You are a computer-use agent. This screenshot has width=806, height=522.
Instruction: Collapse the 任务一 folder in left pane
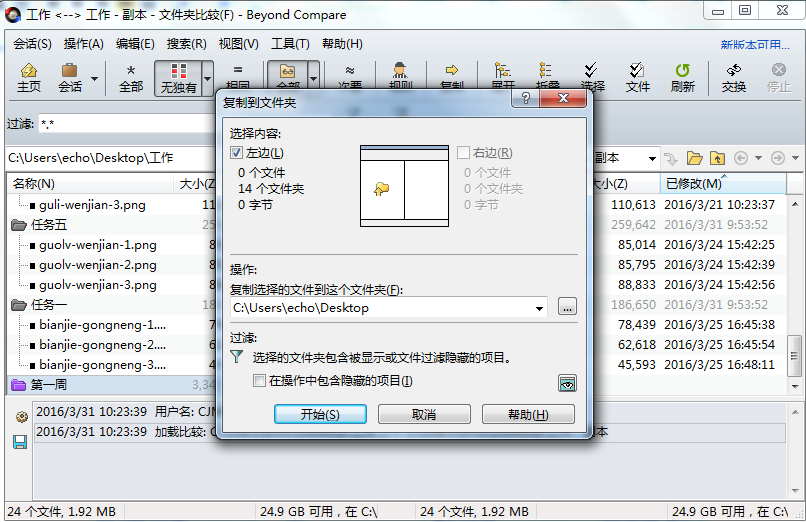tap(19, 305)
